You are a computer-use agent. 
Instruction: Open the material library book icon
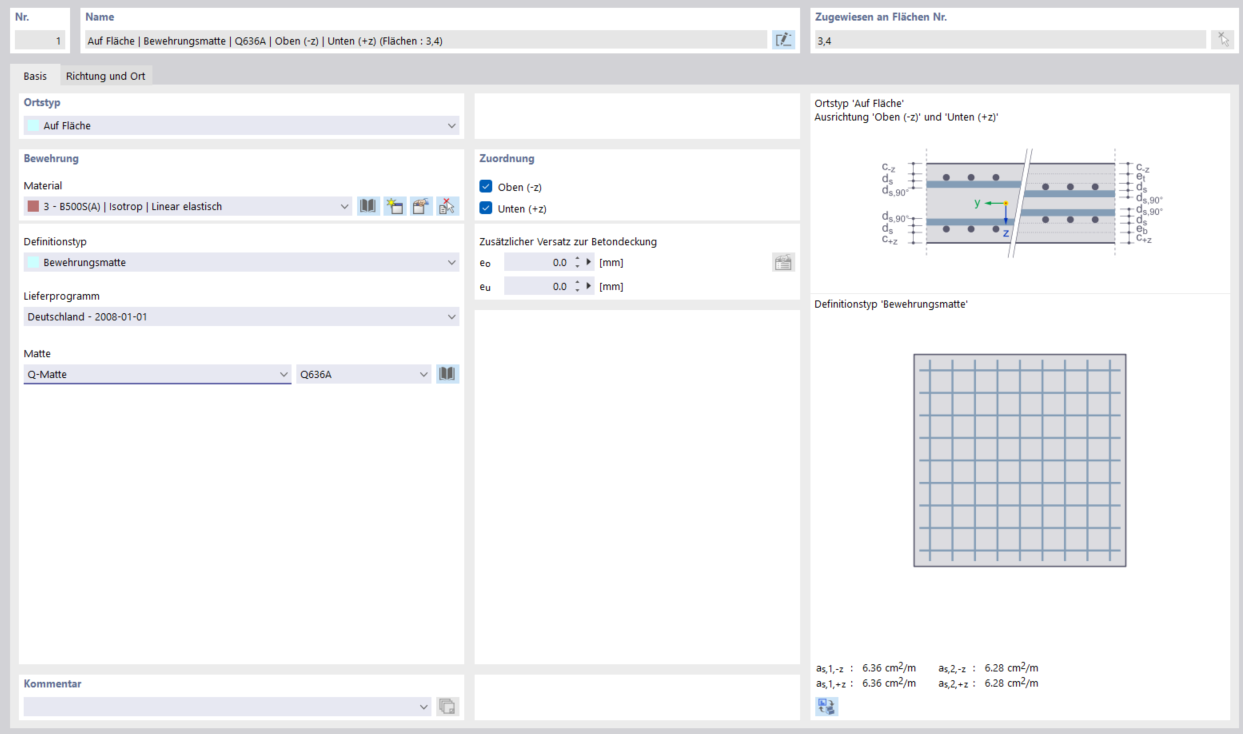(369, 207)
